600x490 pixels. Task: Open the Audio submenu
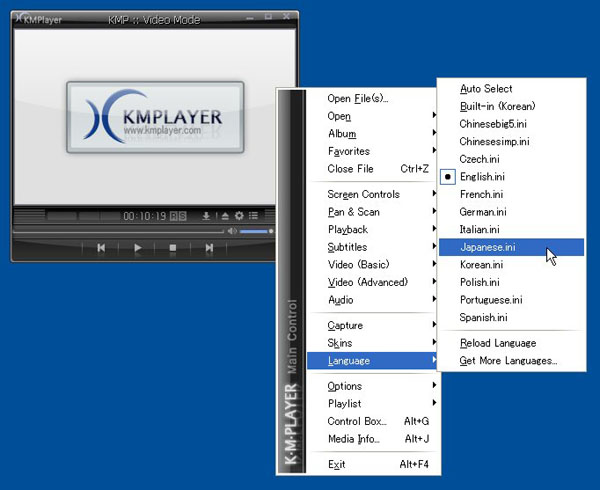374,300
